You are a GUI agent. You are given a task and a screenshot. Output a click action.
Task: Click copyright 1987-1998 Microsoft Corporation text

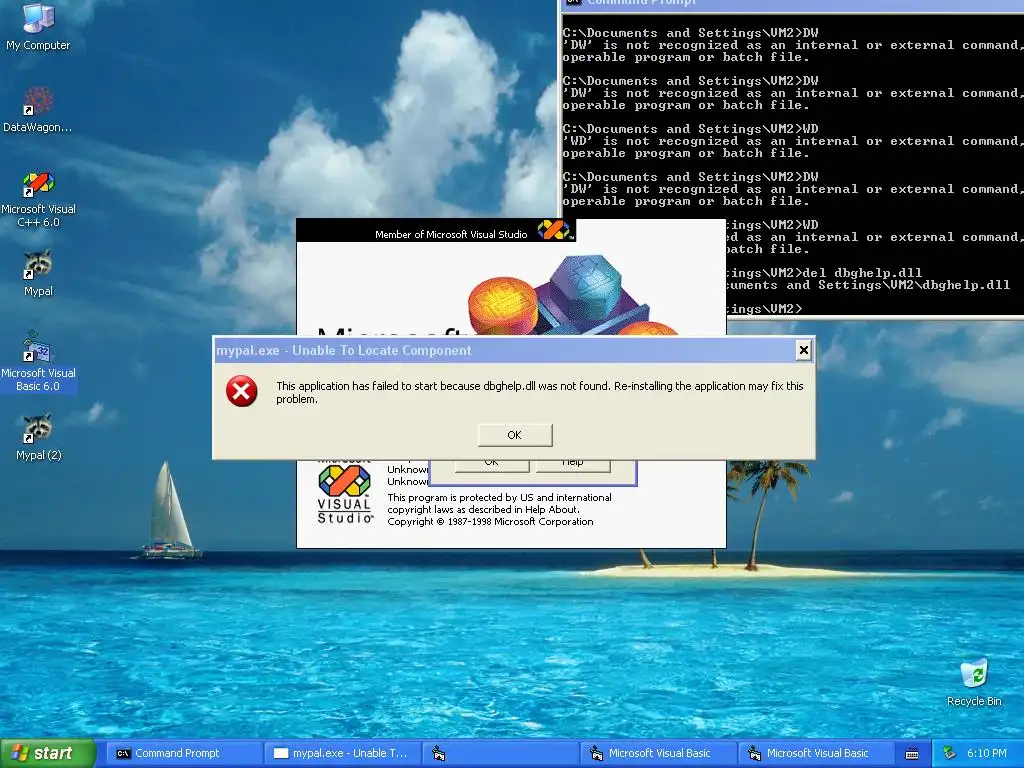click(490, 522)
